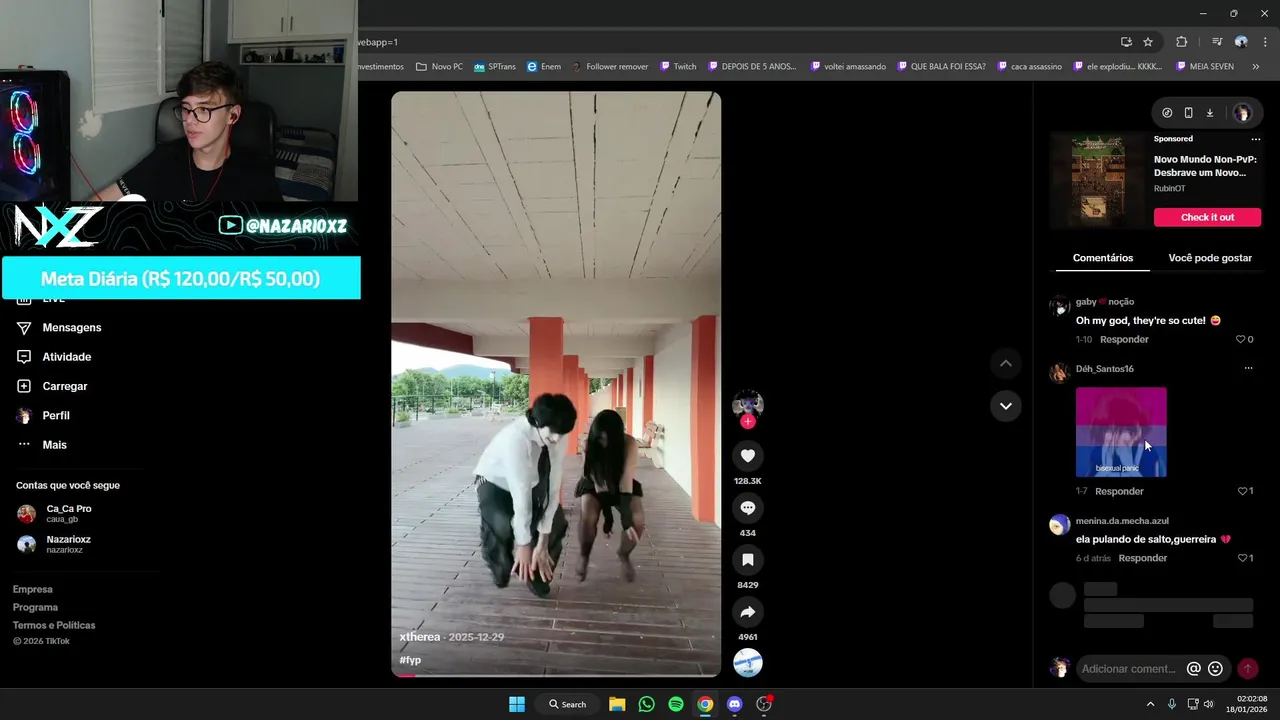Like gaby's comment heart

pyautogui.click(x=1241, y=340)
